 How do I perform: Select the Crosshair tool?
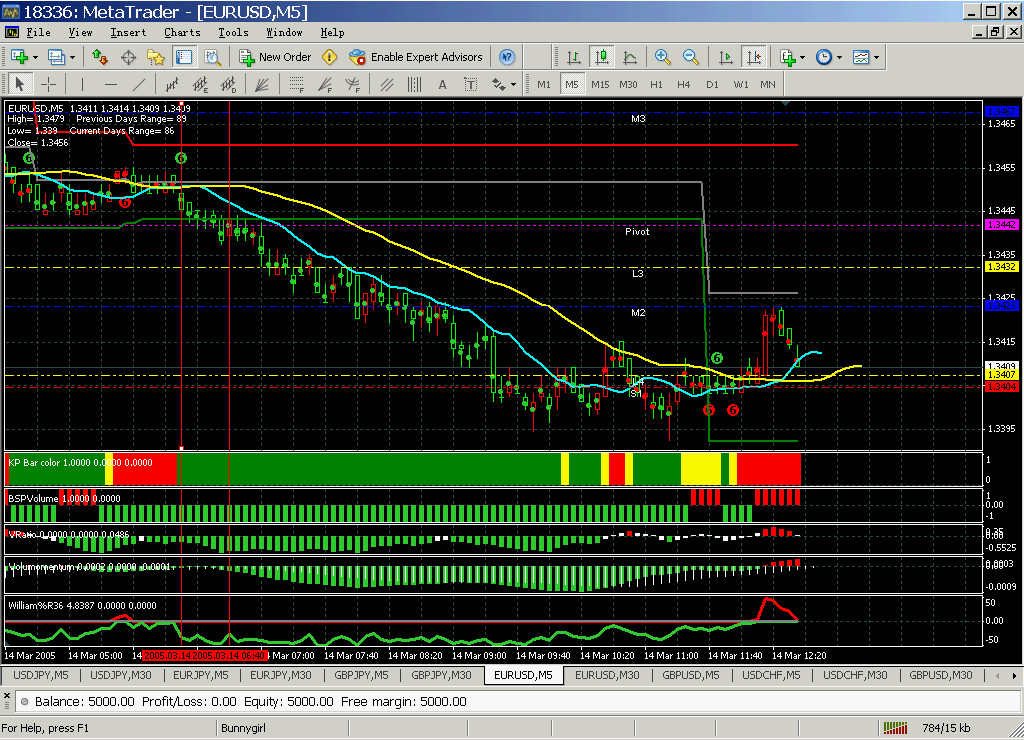click(x=48, y=84)
